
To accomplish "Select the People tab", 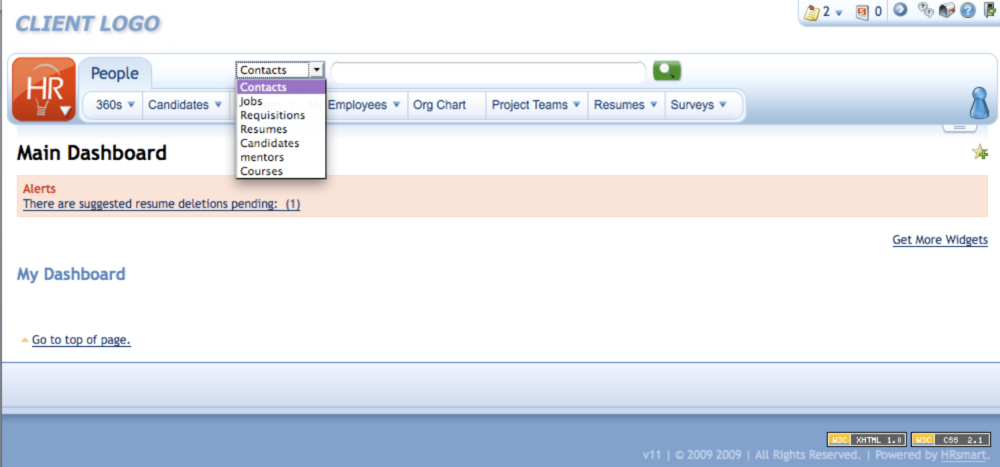I will tap(114, 73).
